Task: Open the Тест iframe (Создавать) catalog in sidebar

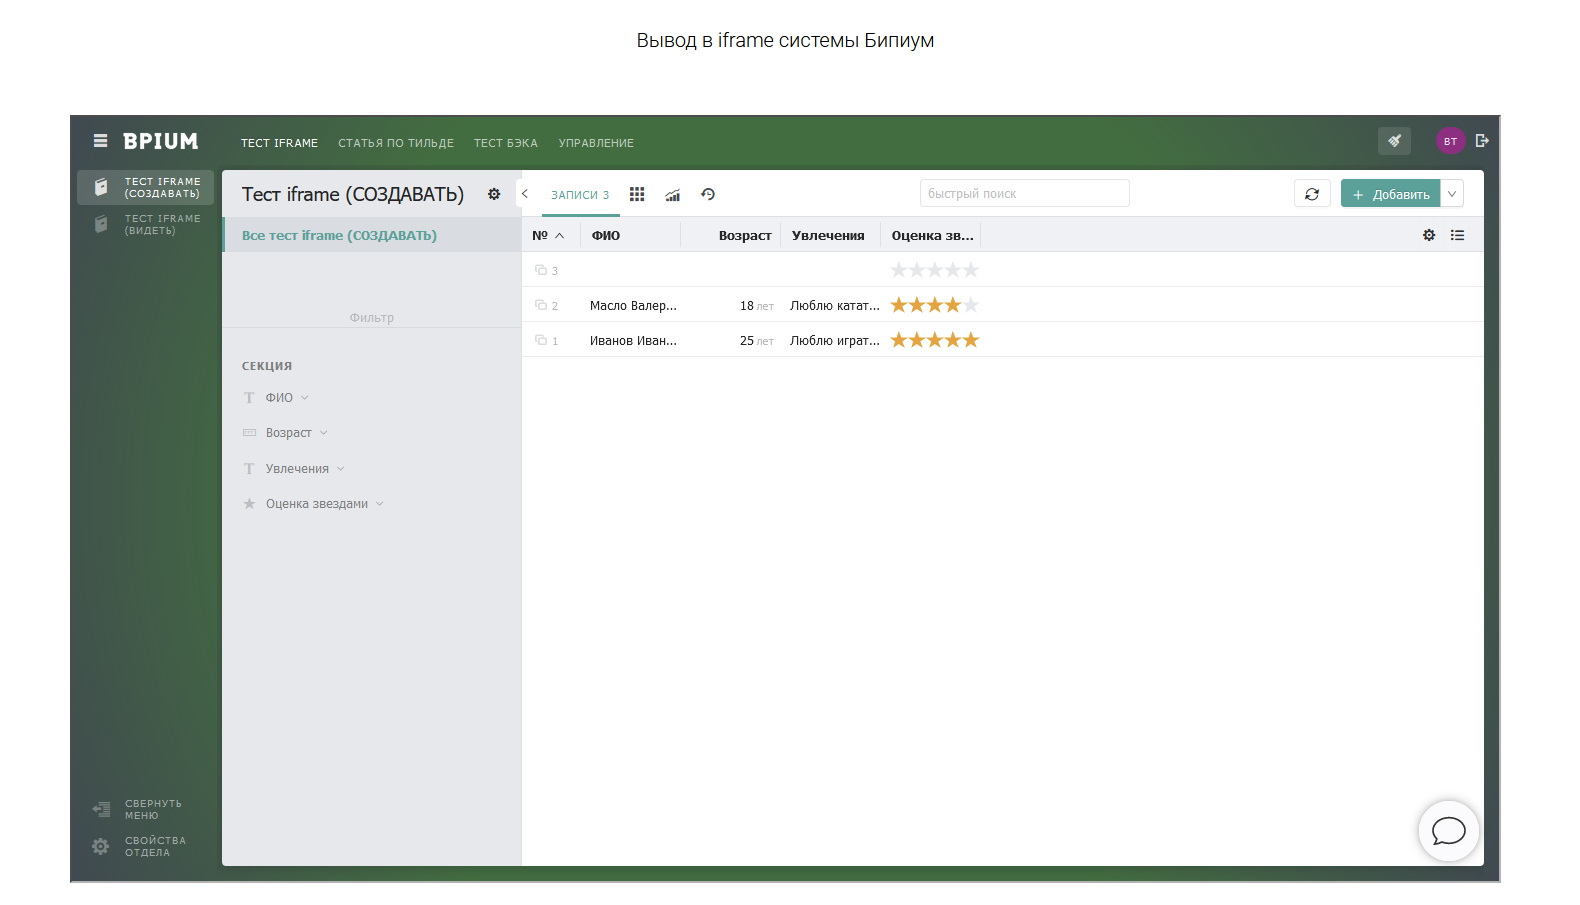Action: point(146,187)
